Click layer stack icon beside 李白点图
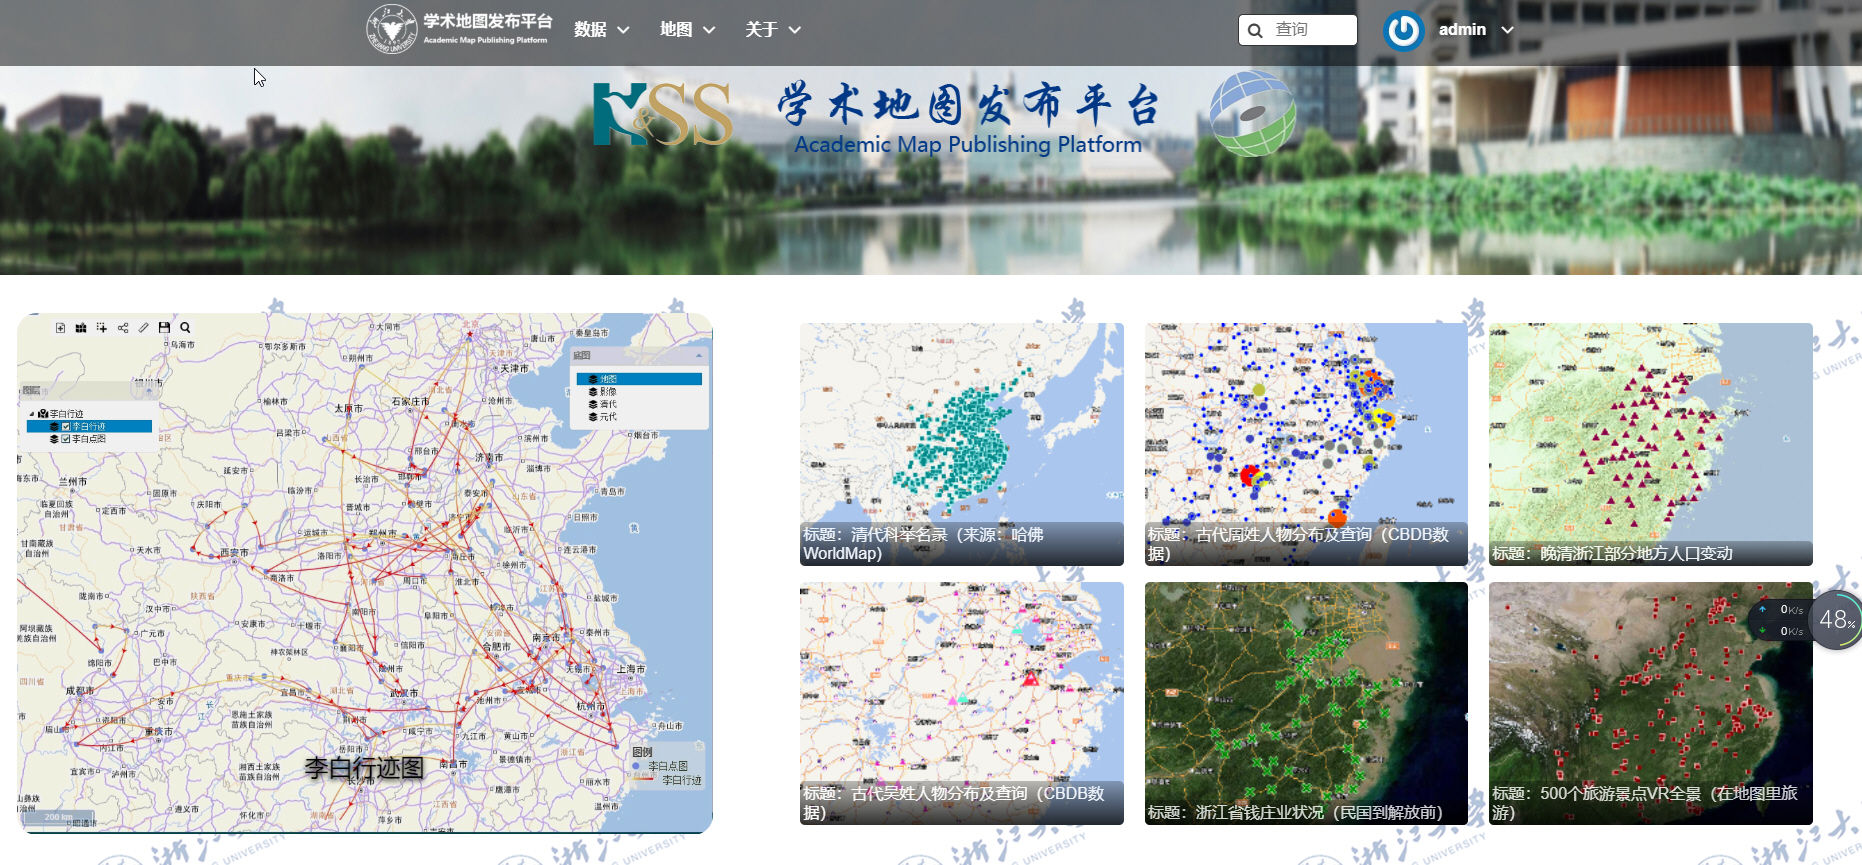 pyautogui.click(x=54, y=439)
